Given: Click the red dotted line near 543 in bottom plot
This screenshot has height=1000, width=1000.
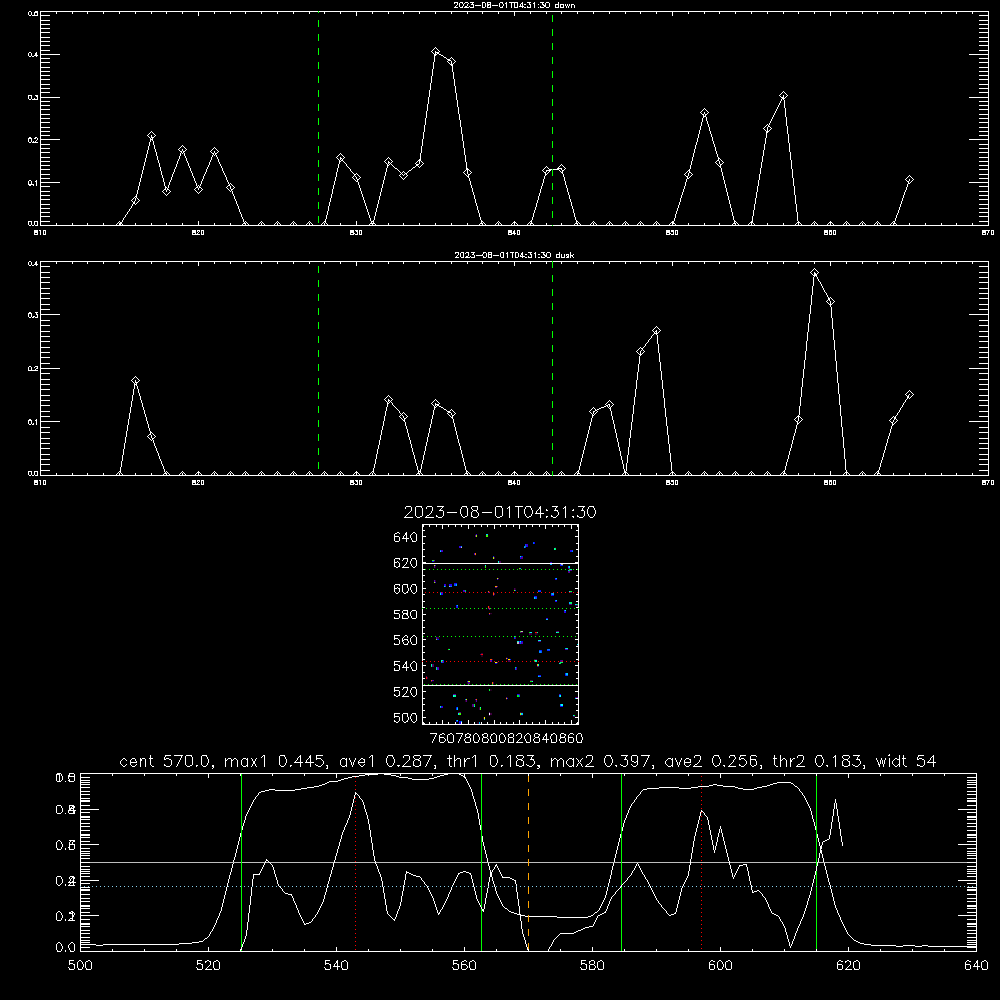Looking at the screenshot, I should [355, 862].
